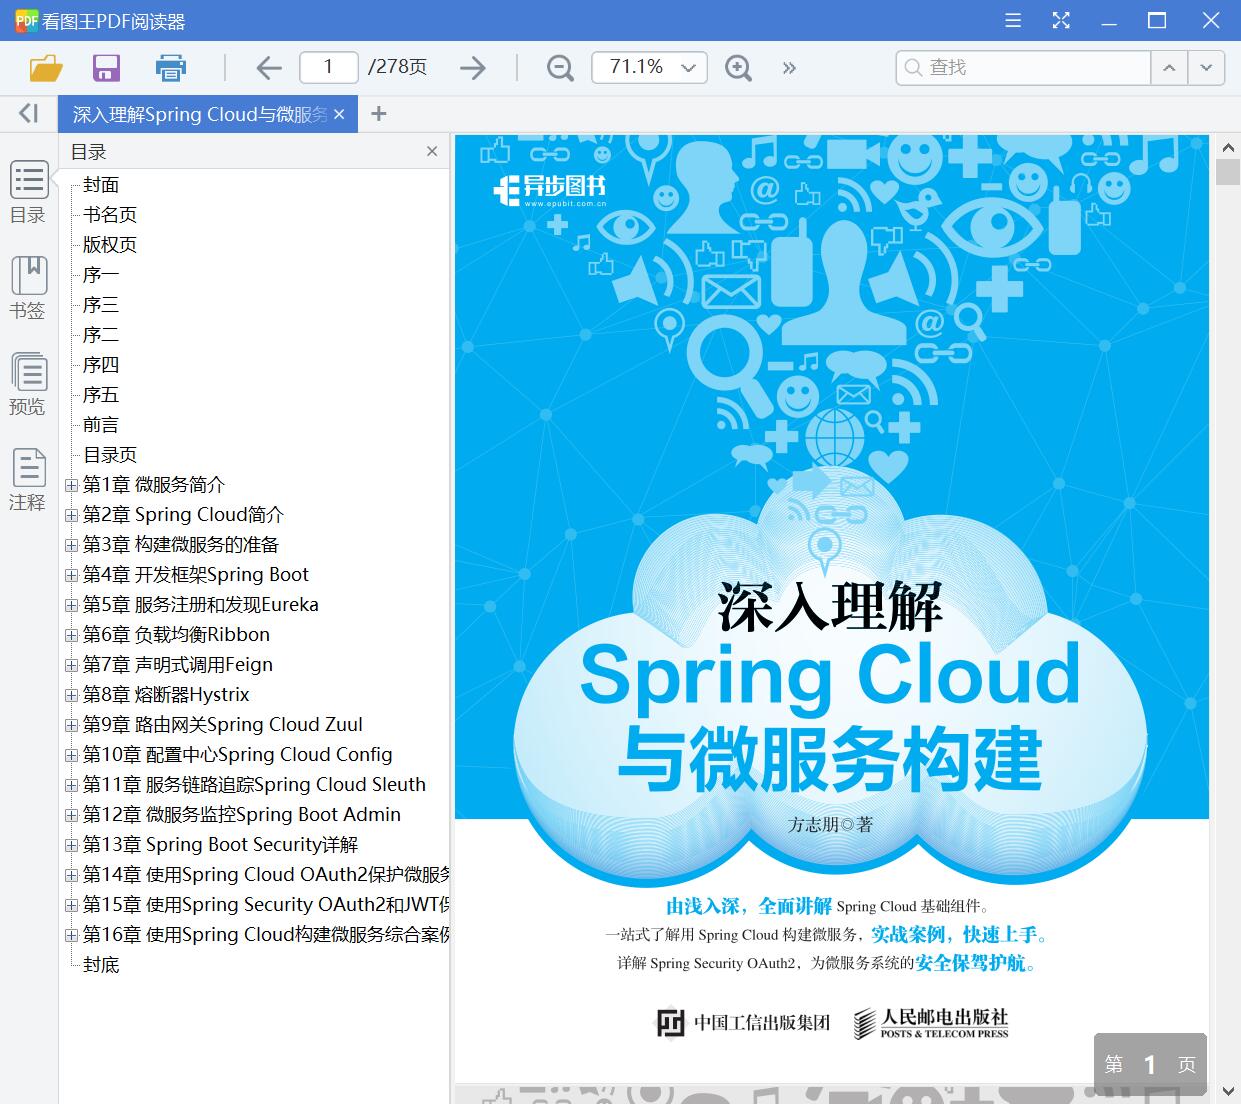Open 第14章 使用Spring Cloud OAuth2 entry
1241x1104 pixels.
pyautogui.click(x=266, y=875)
